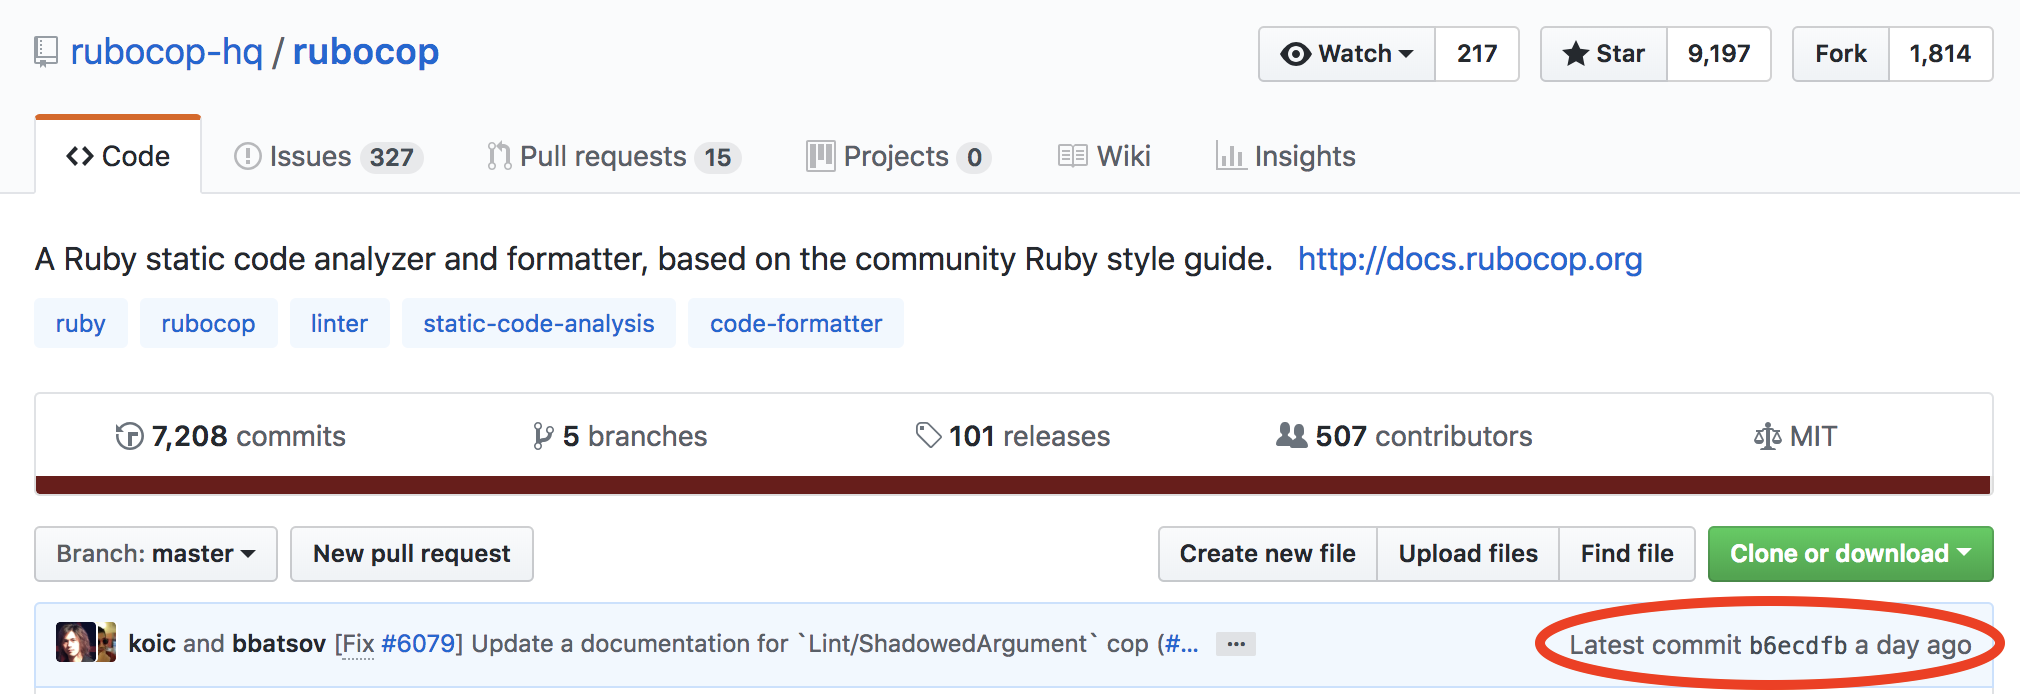The height and width of the screenshot is (694, 2020).
Task: Click the Insights graph icon
Action: [x=1230, y=156]
